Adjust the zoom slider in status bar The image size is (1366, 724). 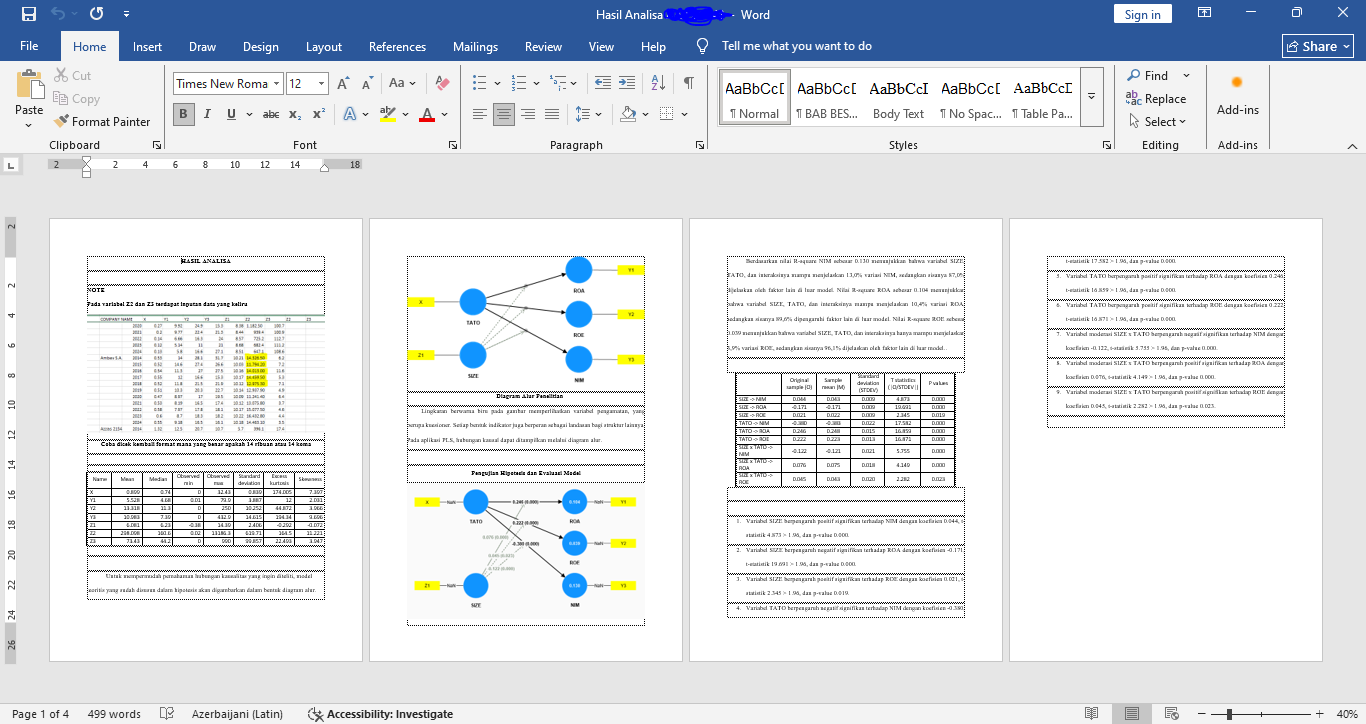[x=1229, y=714]
